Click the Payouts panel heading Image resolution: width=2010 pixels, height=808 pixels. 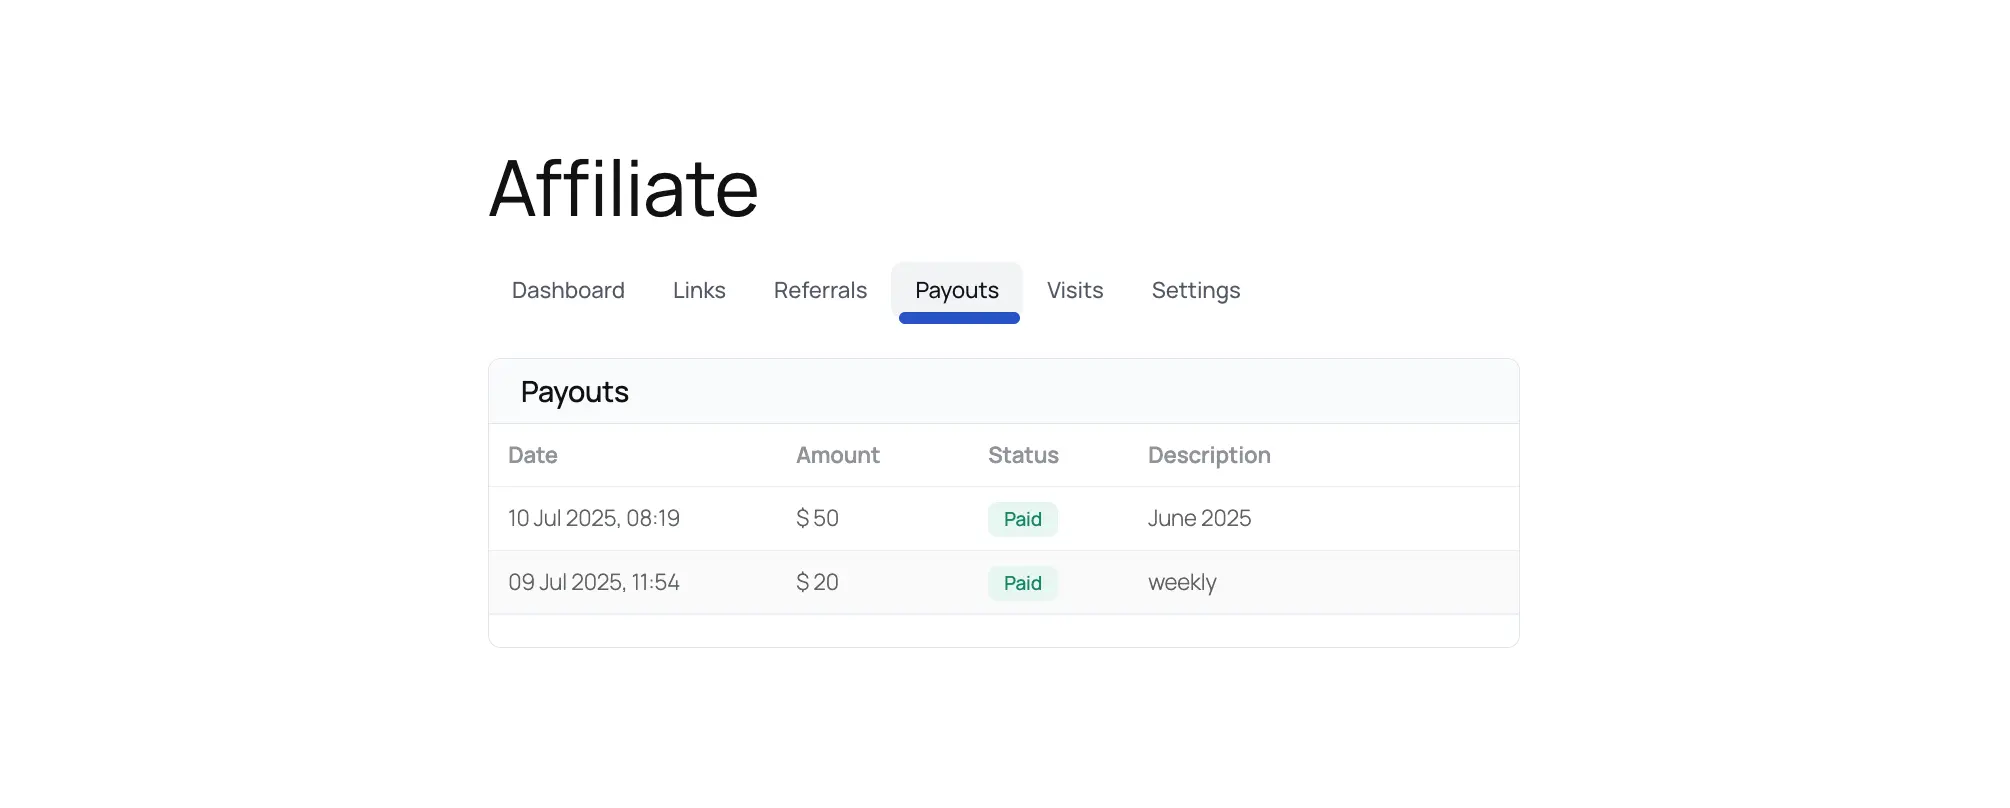click(x=574, y=392)
